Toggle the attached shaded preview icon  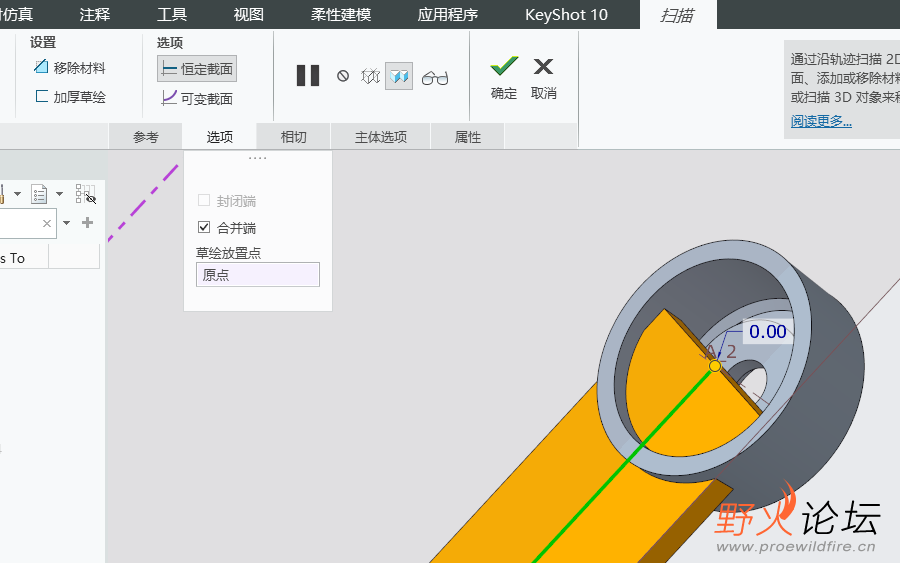coord(399,76)
